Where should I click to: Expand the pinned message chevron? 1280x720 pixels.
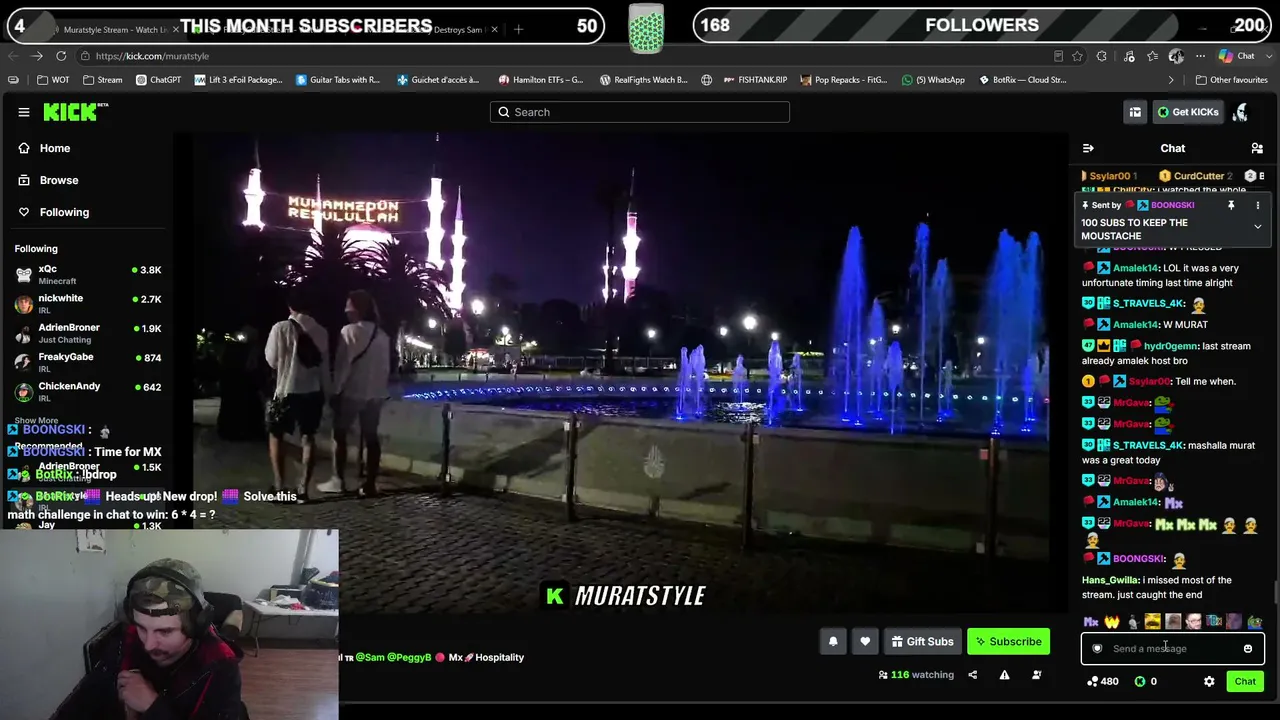pos(1258,227)
